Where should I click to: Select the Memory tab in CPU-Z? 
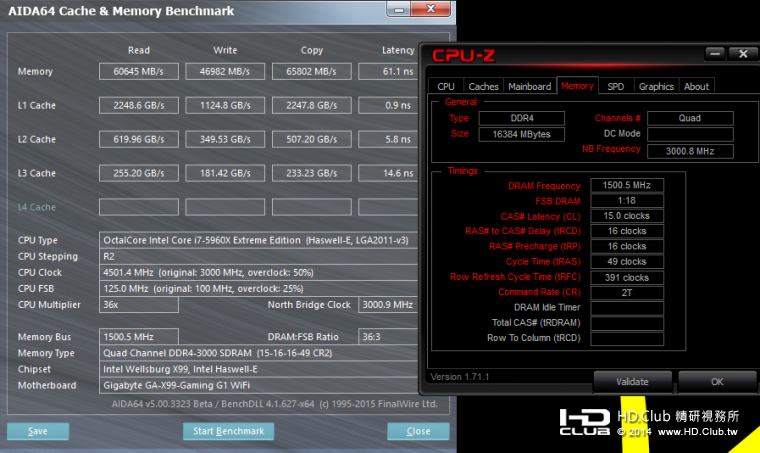(x=577, y=86)
